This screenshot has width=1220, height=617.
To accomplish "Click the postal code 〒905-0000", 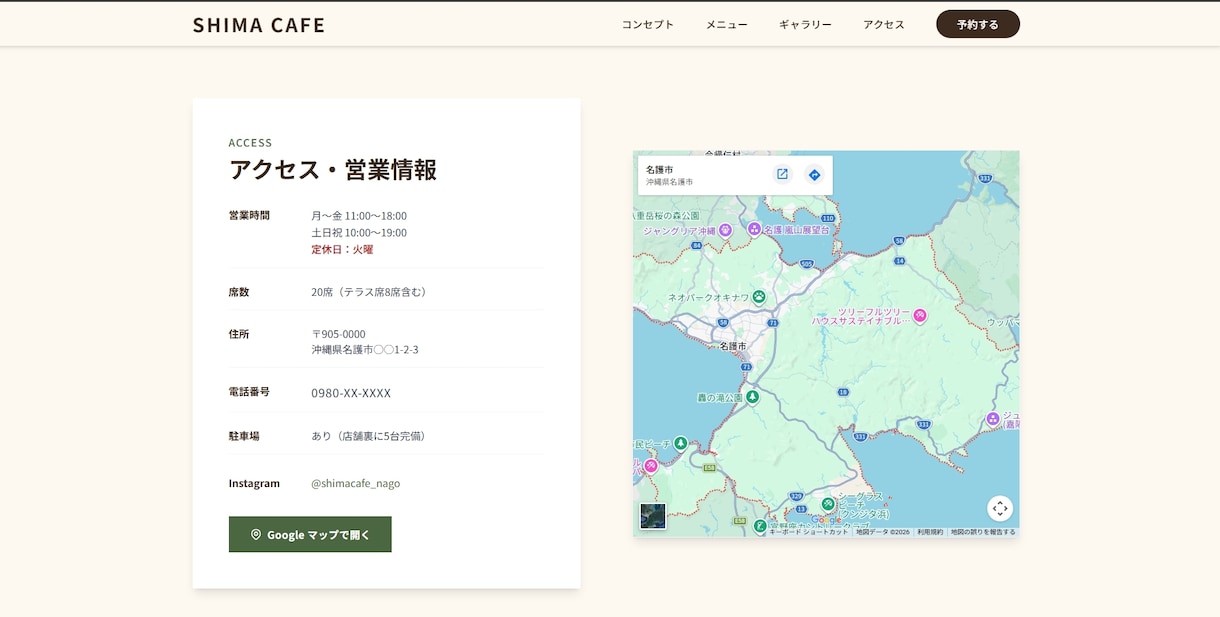I will [x=338, y=334].
